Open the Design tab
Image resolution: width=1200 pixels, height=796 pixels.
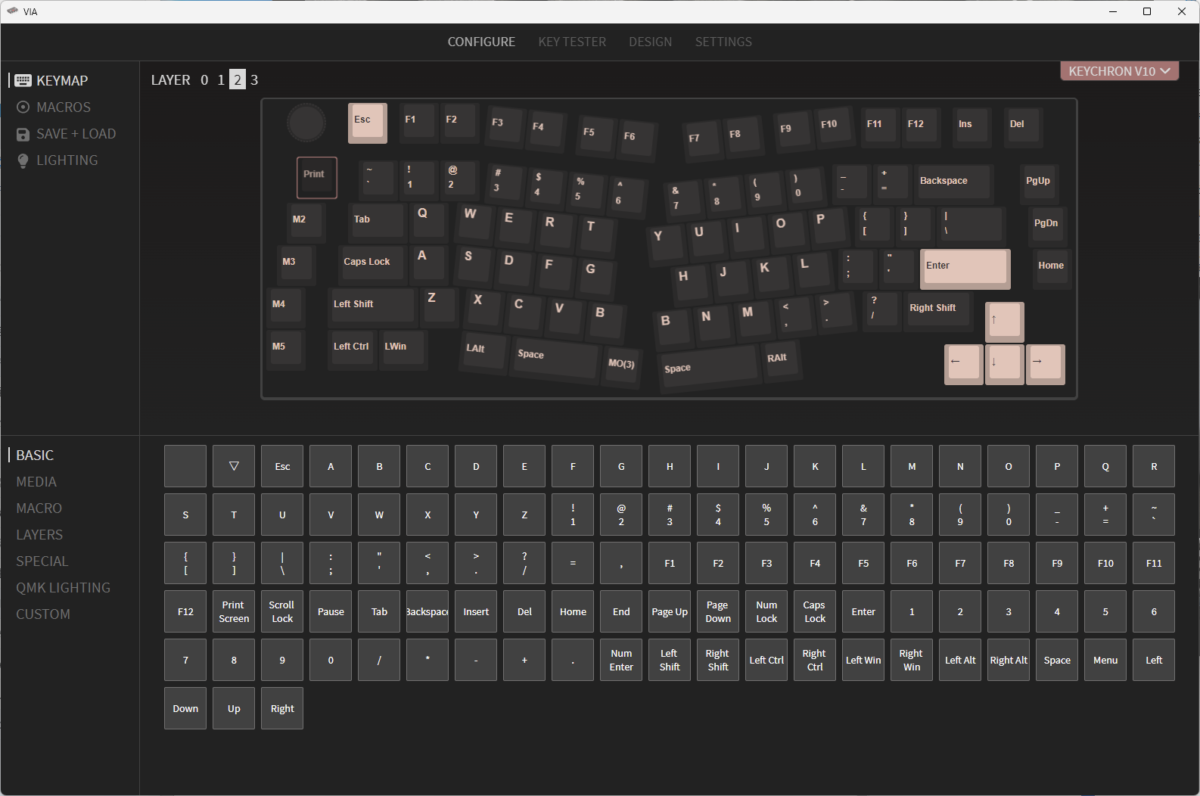tap(650, 42)
